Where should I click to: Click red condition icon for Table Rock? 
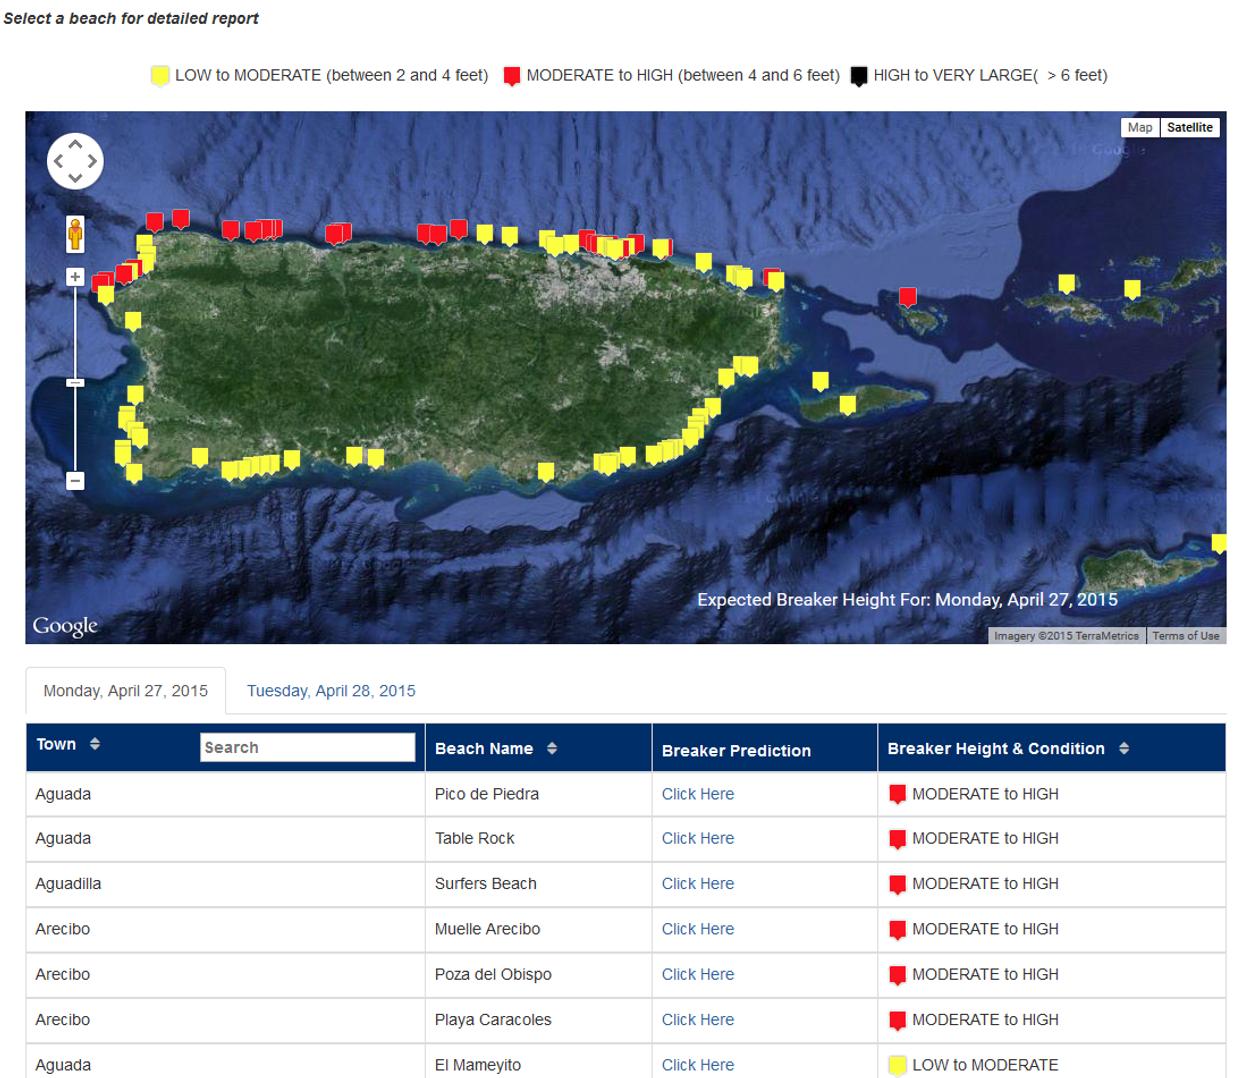click(897, 840)
